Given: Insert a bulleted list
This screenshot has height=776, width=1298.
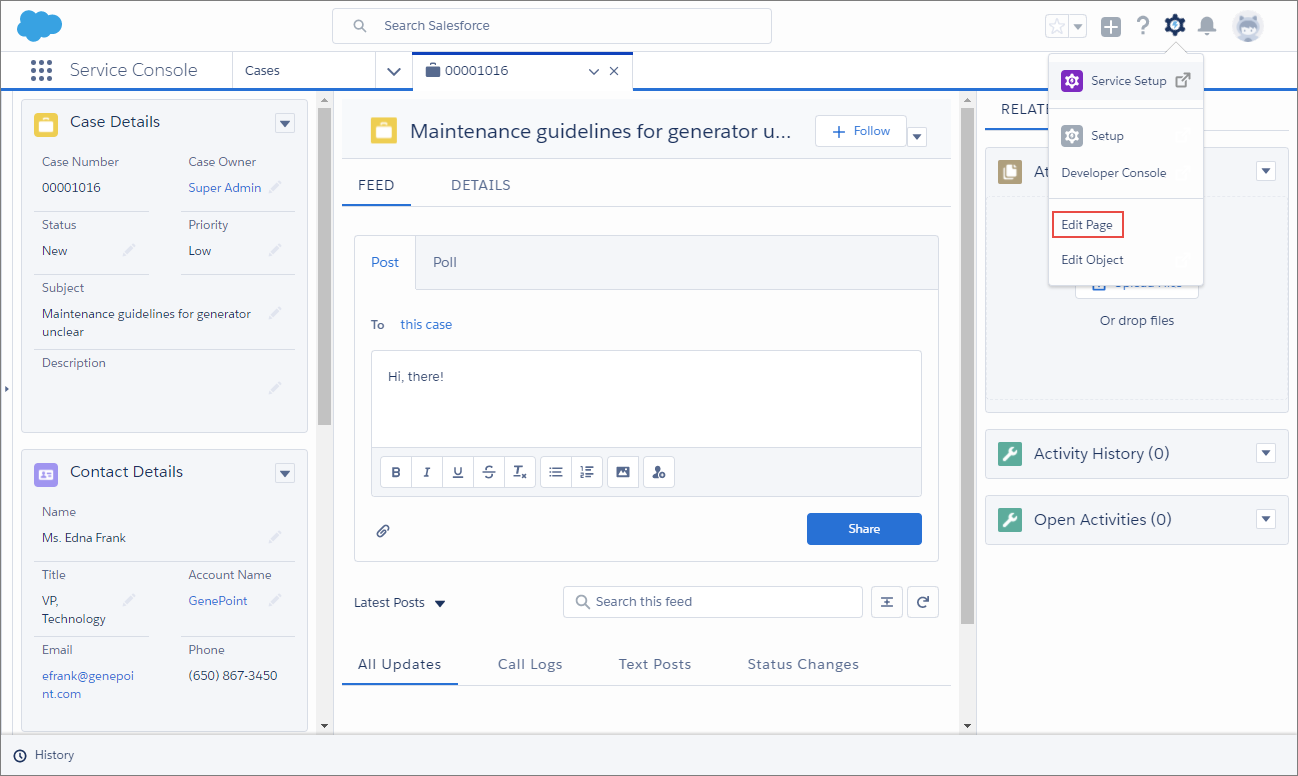Looking at the screenshot, I should (556, 472).
